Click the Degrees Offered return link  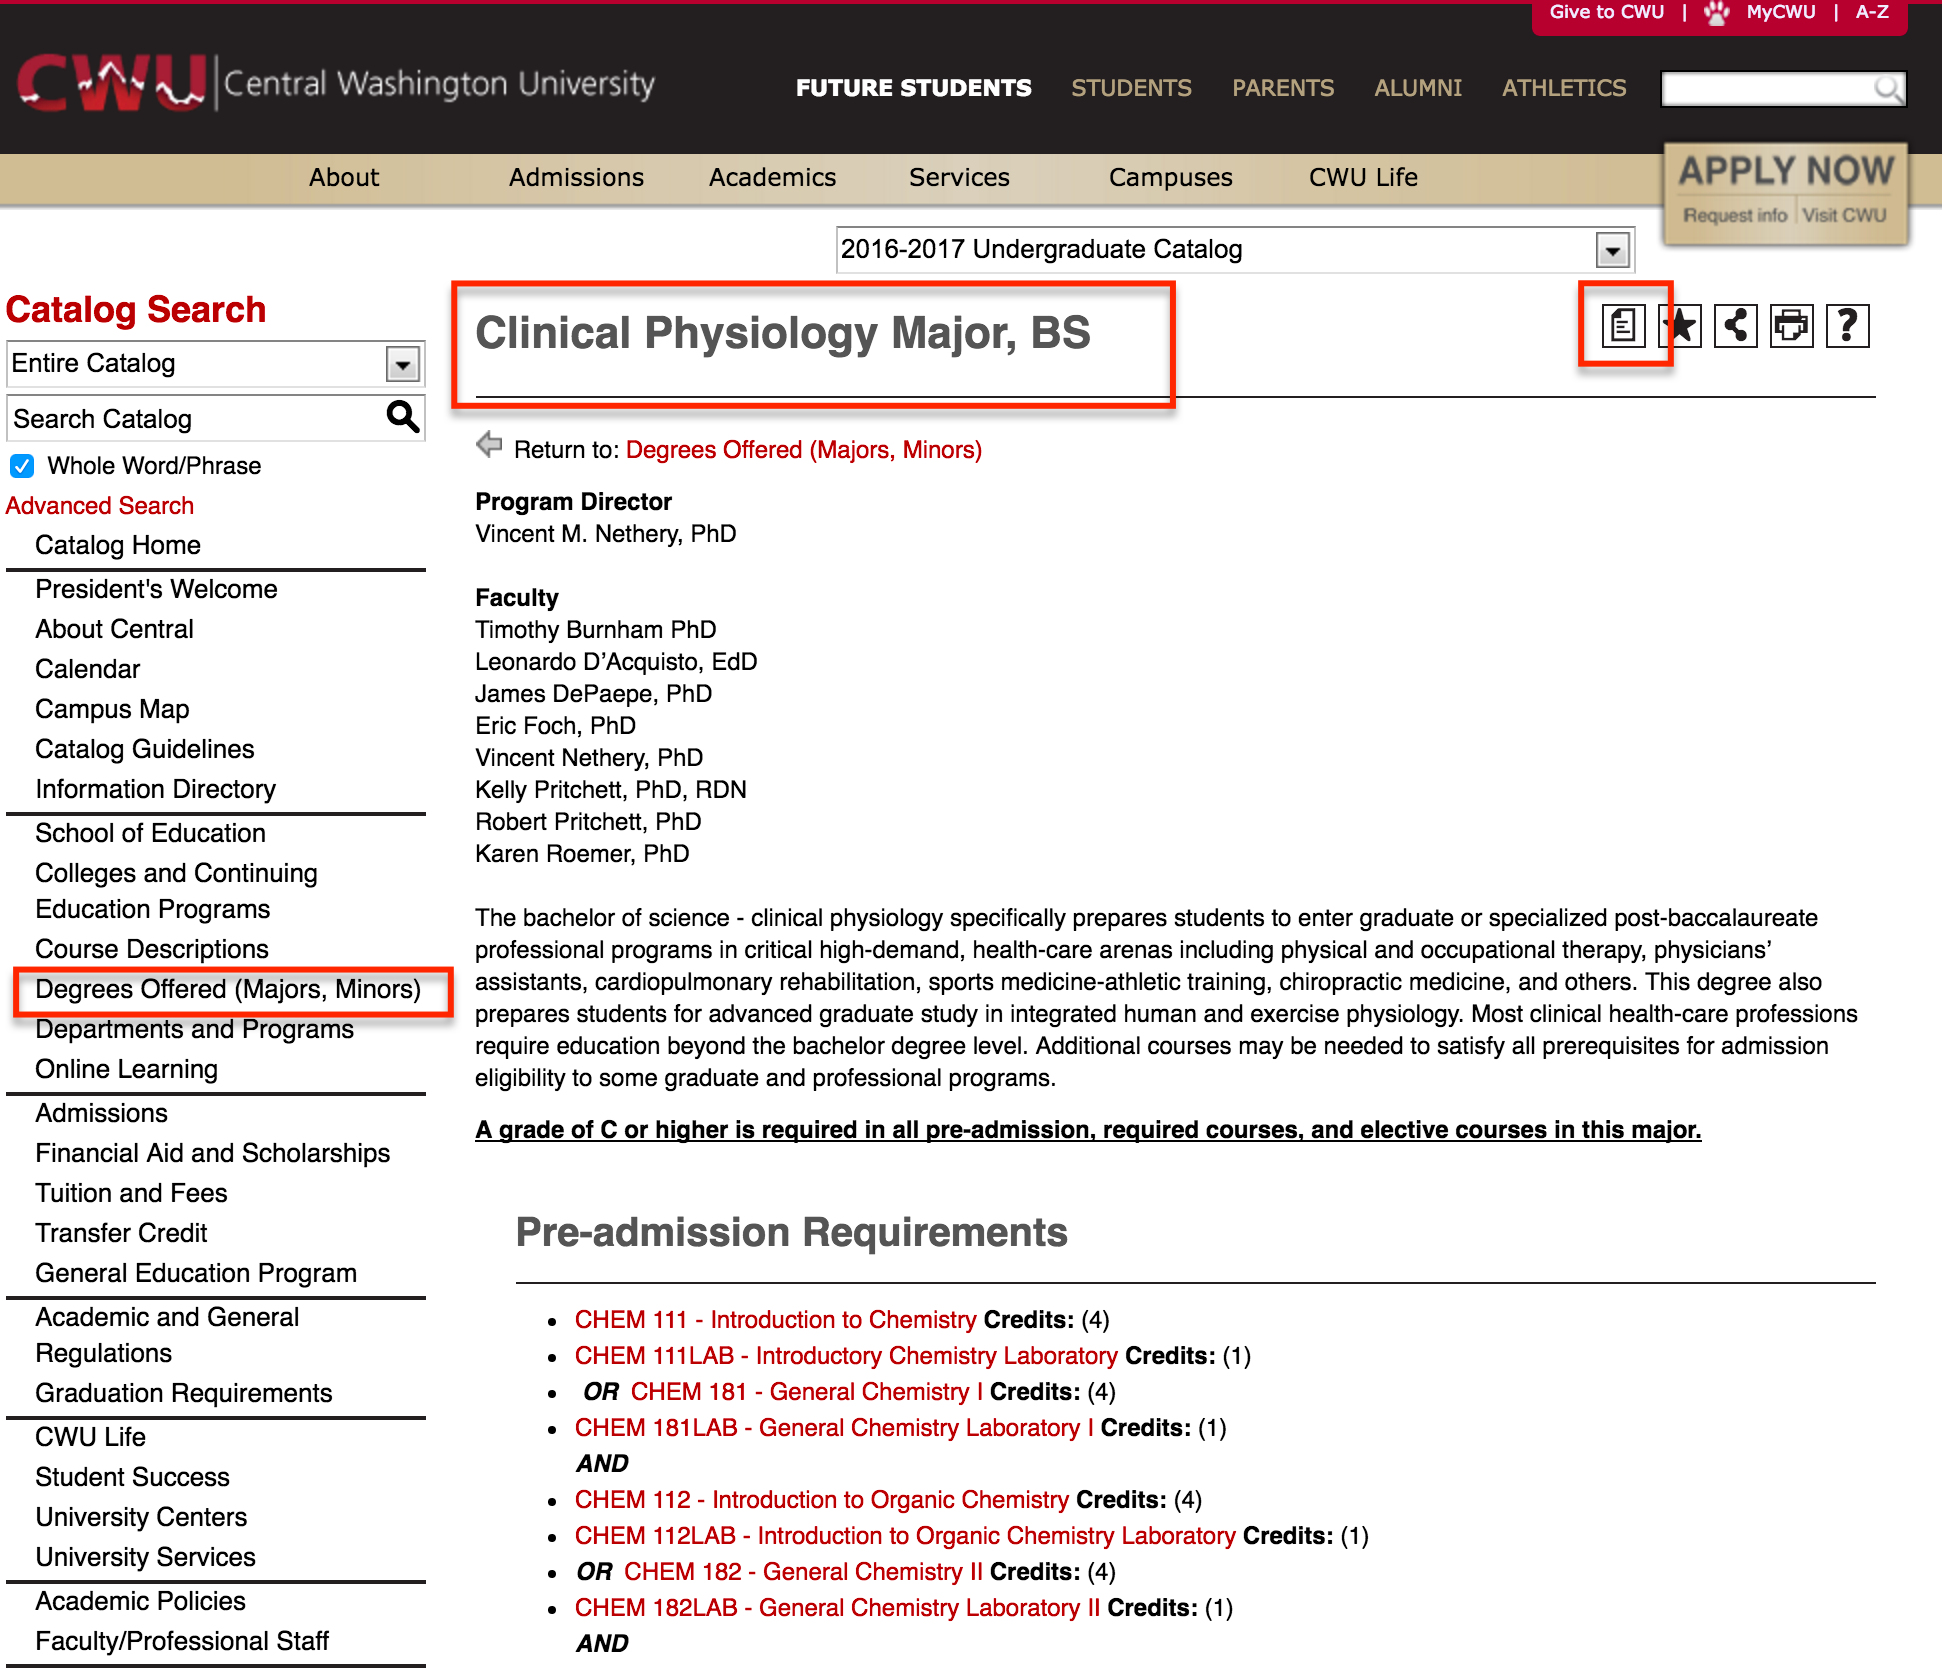click(804, 450)
